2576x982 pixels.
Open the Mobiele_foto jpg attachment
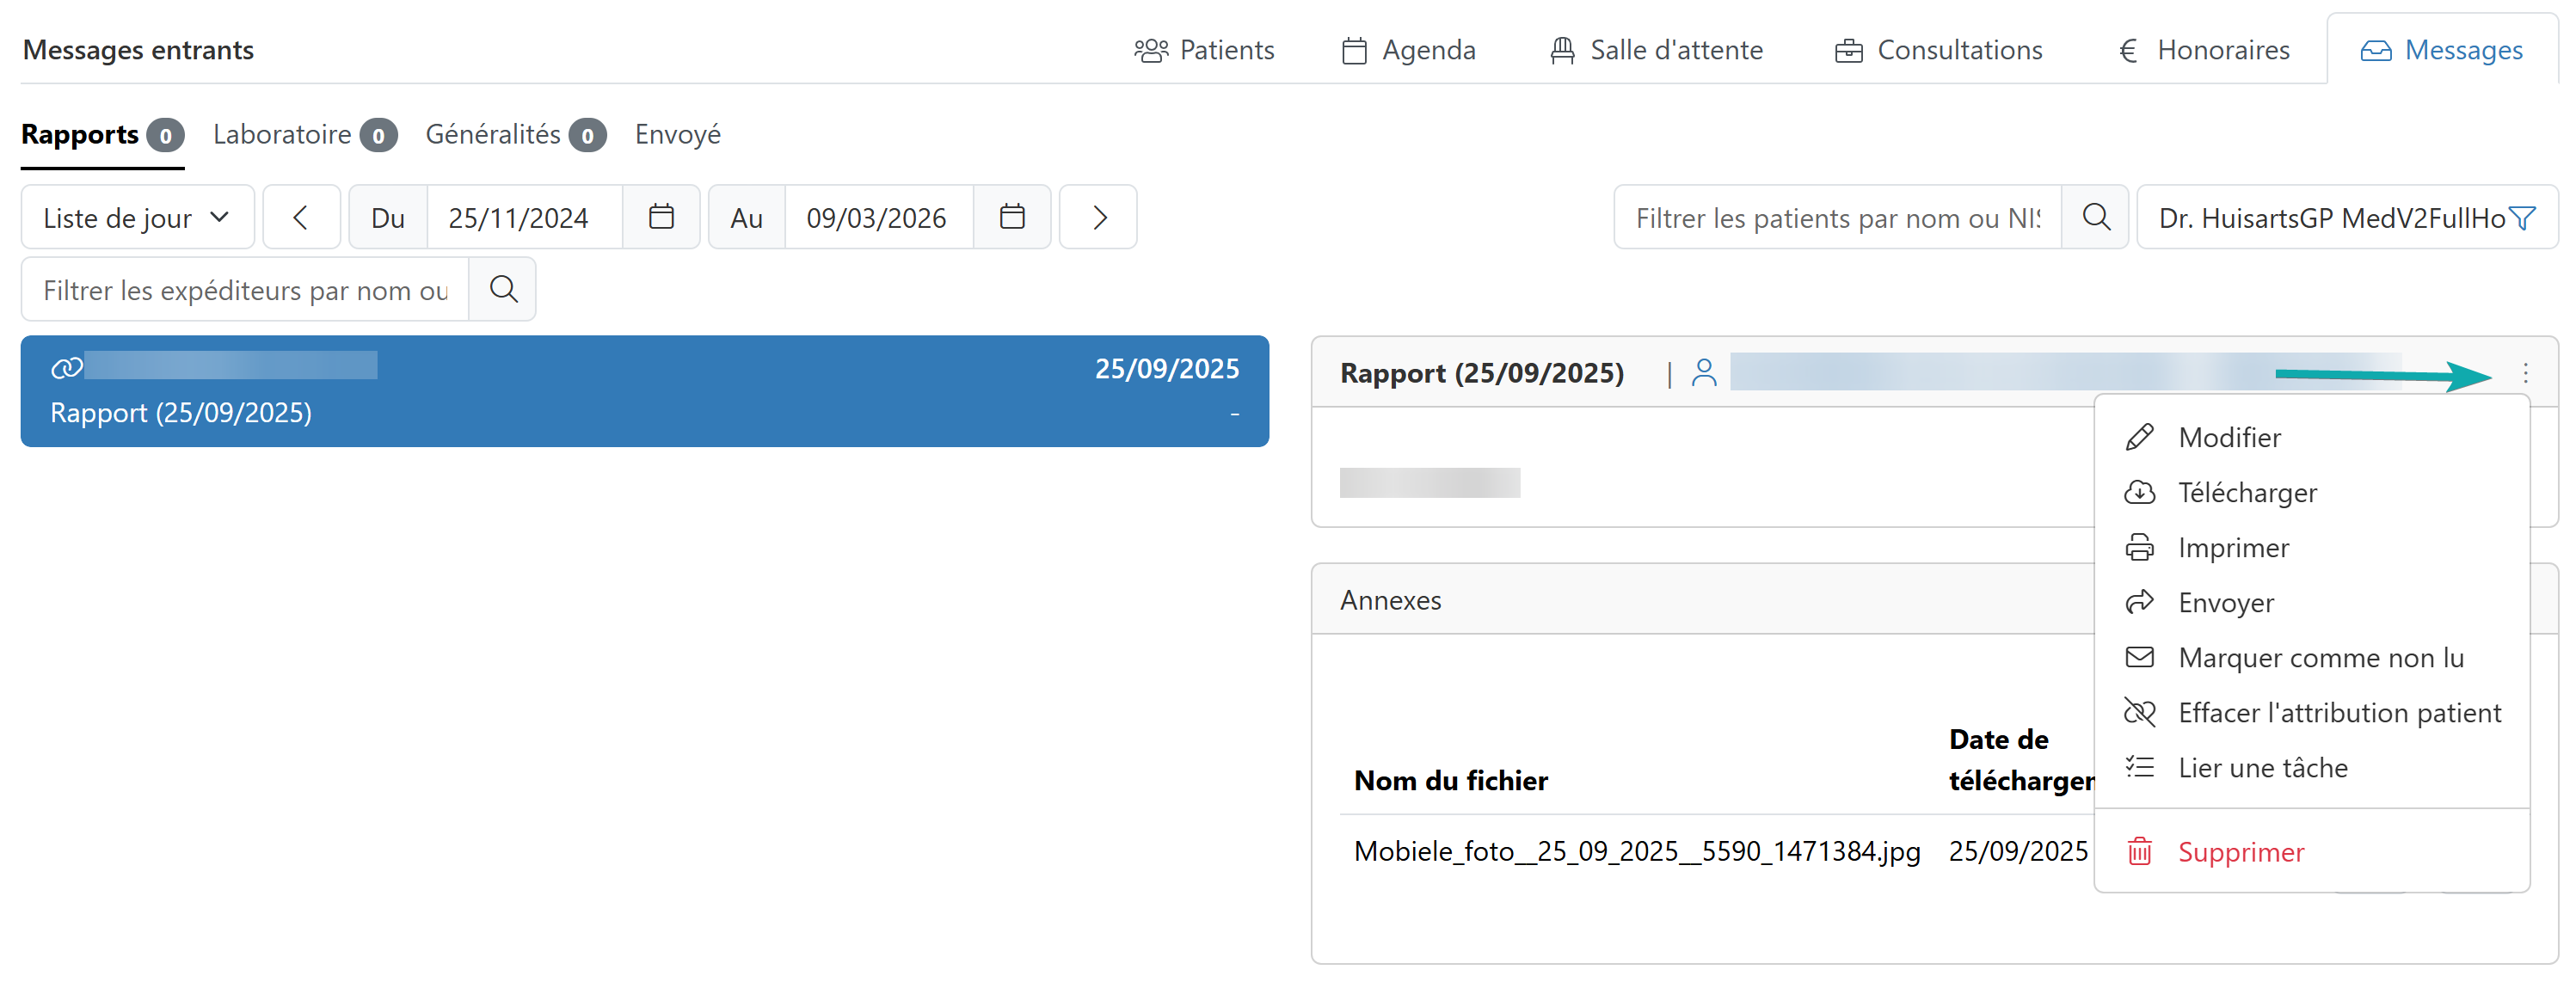click(x=1636, y=851)
